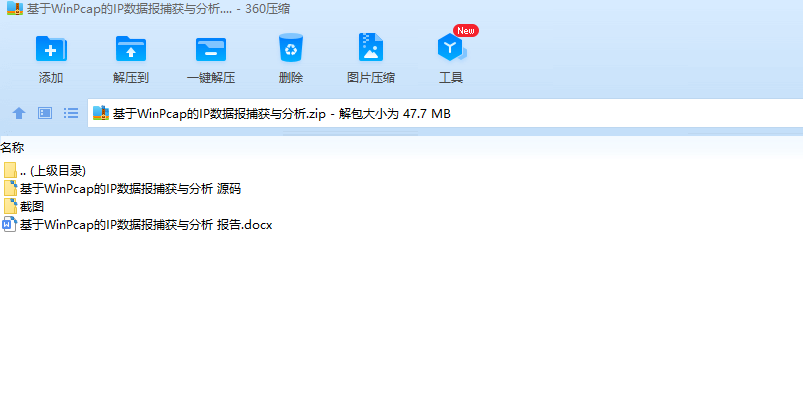Click the Word icon of 报告.docx
This screenshot has height=400, width=803.
tap(10, 224)
